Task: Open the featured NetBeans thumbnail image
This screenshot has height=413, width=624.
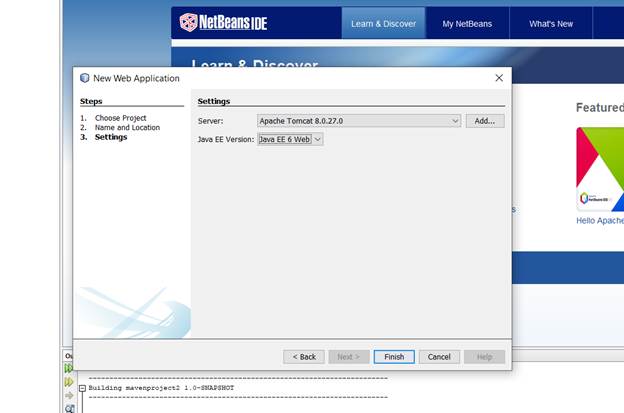Action: tap(600, 169)
